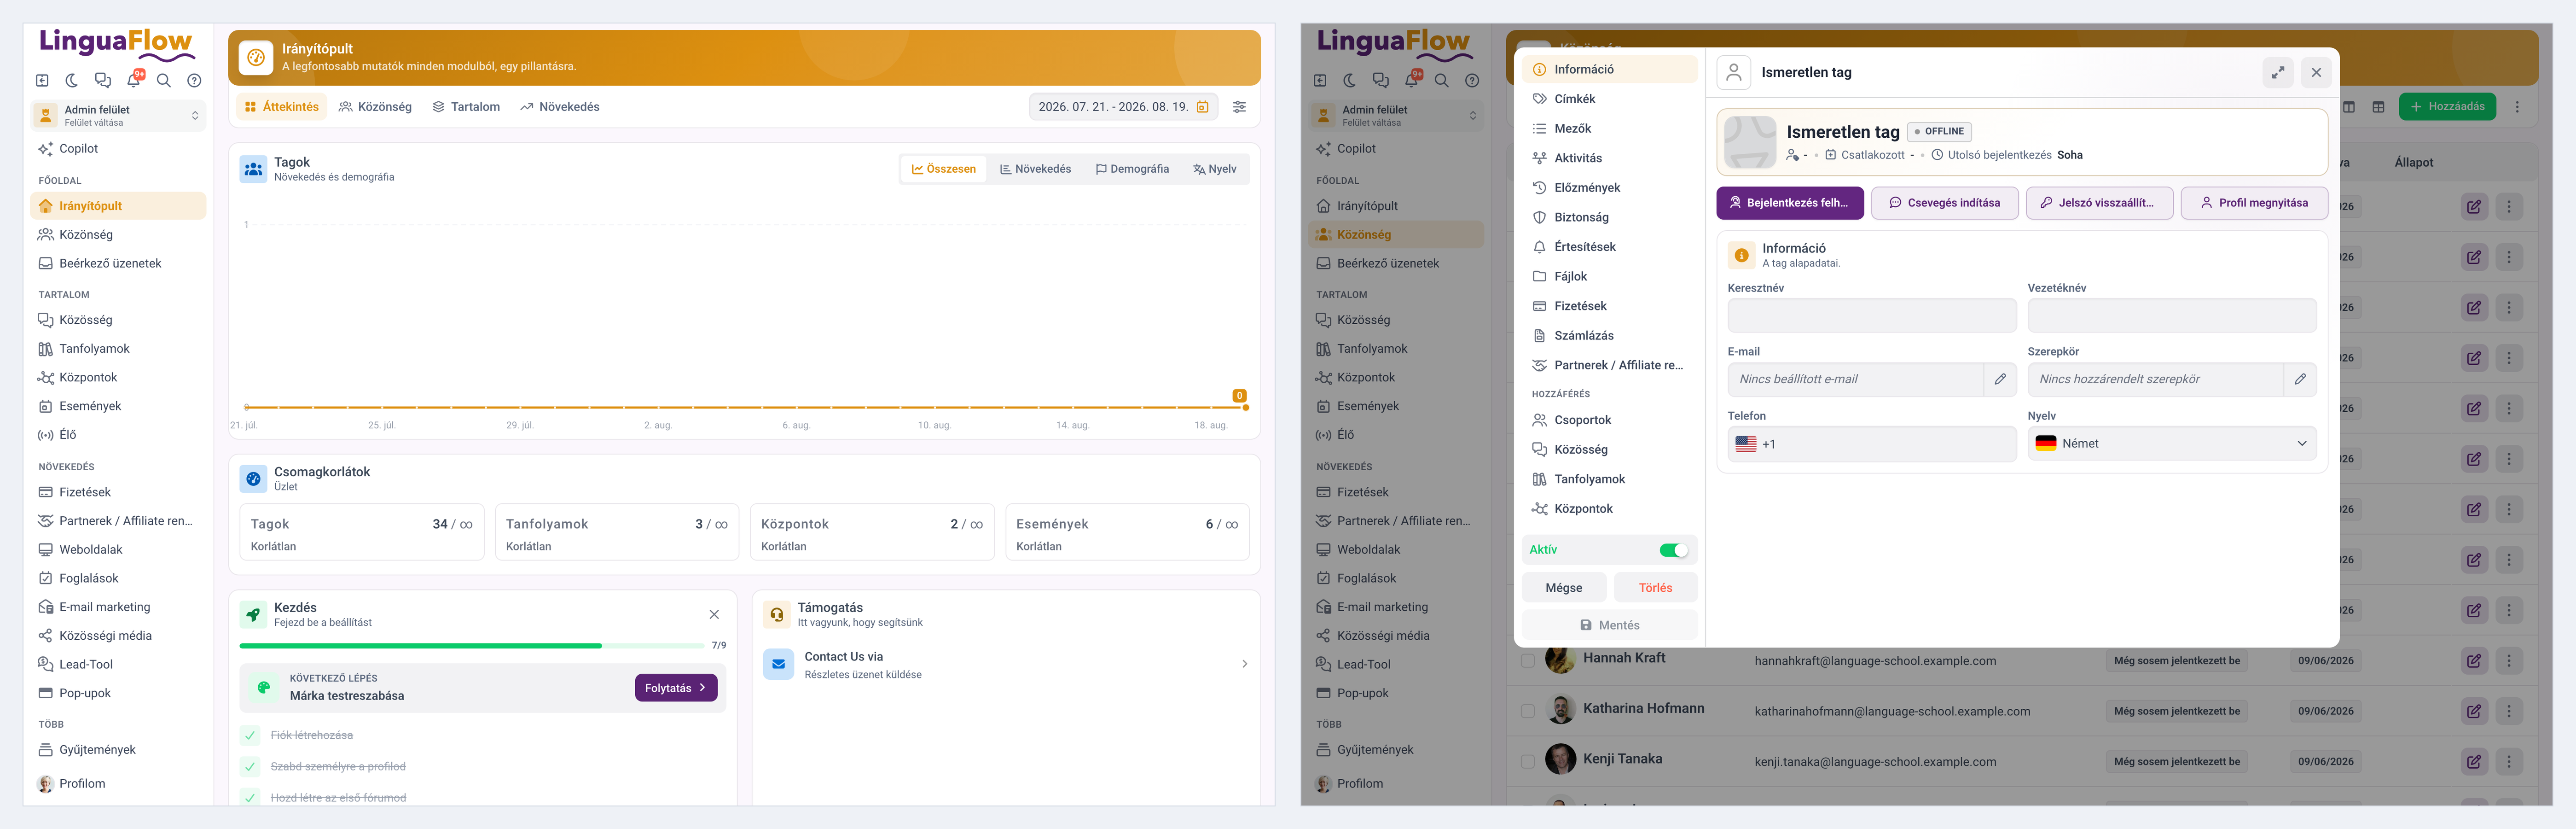
Task: Click the Ismeretlen tag avatar placeholder
Action: [1750, 142]
